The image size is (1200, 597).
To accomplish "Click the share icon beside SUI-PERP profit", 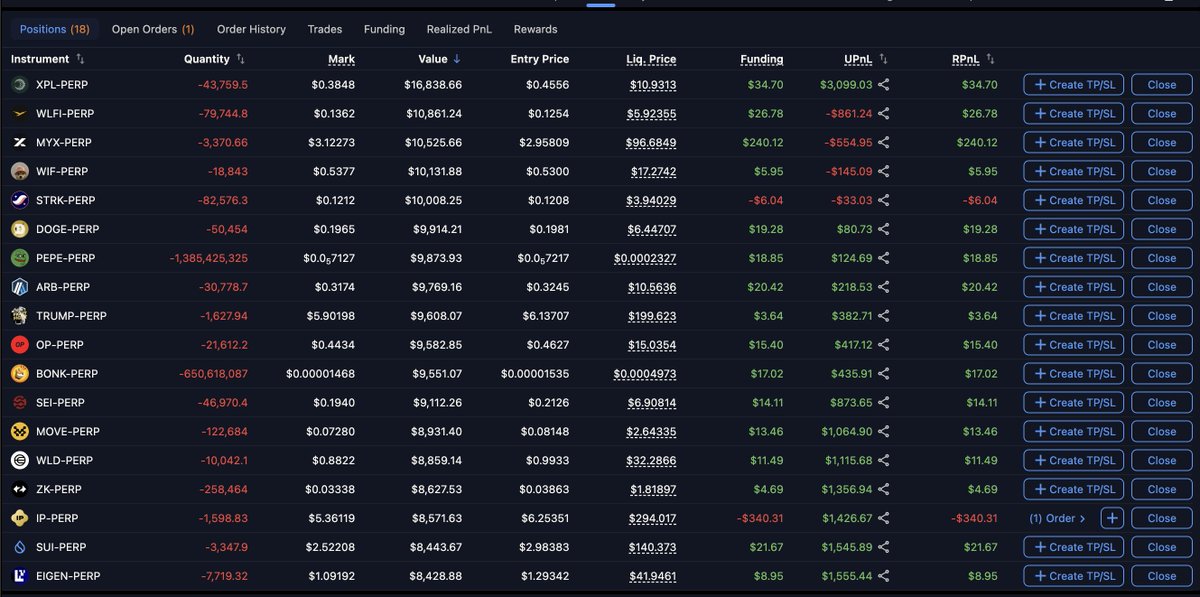I will click(x=885, y=547).
